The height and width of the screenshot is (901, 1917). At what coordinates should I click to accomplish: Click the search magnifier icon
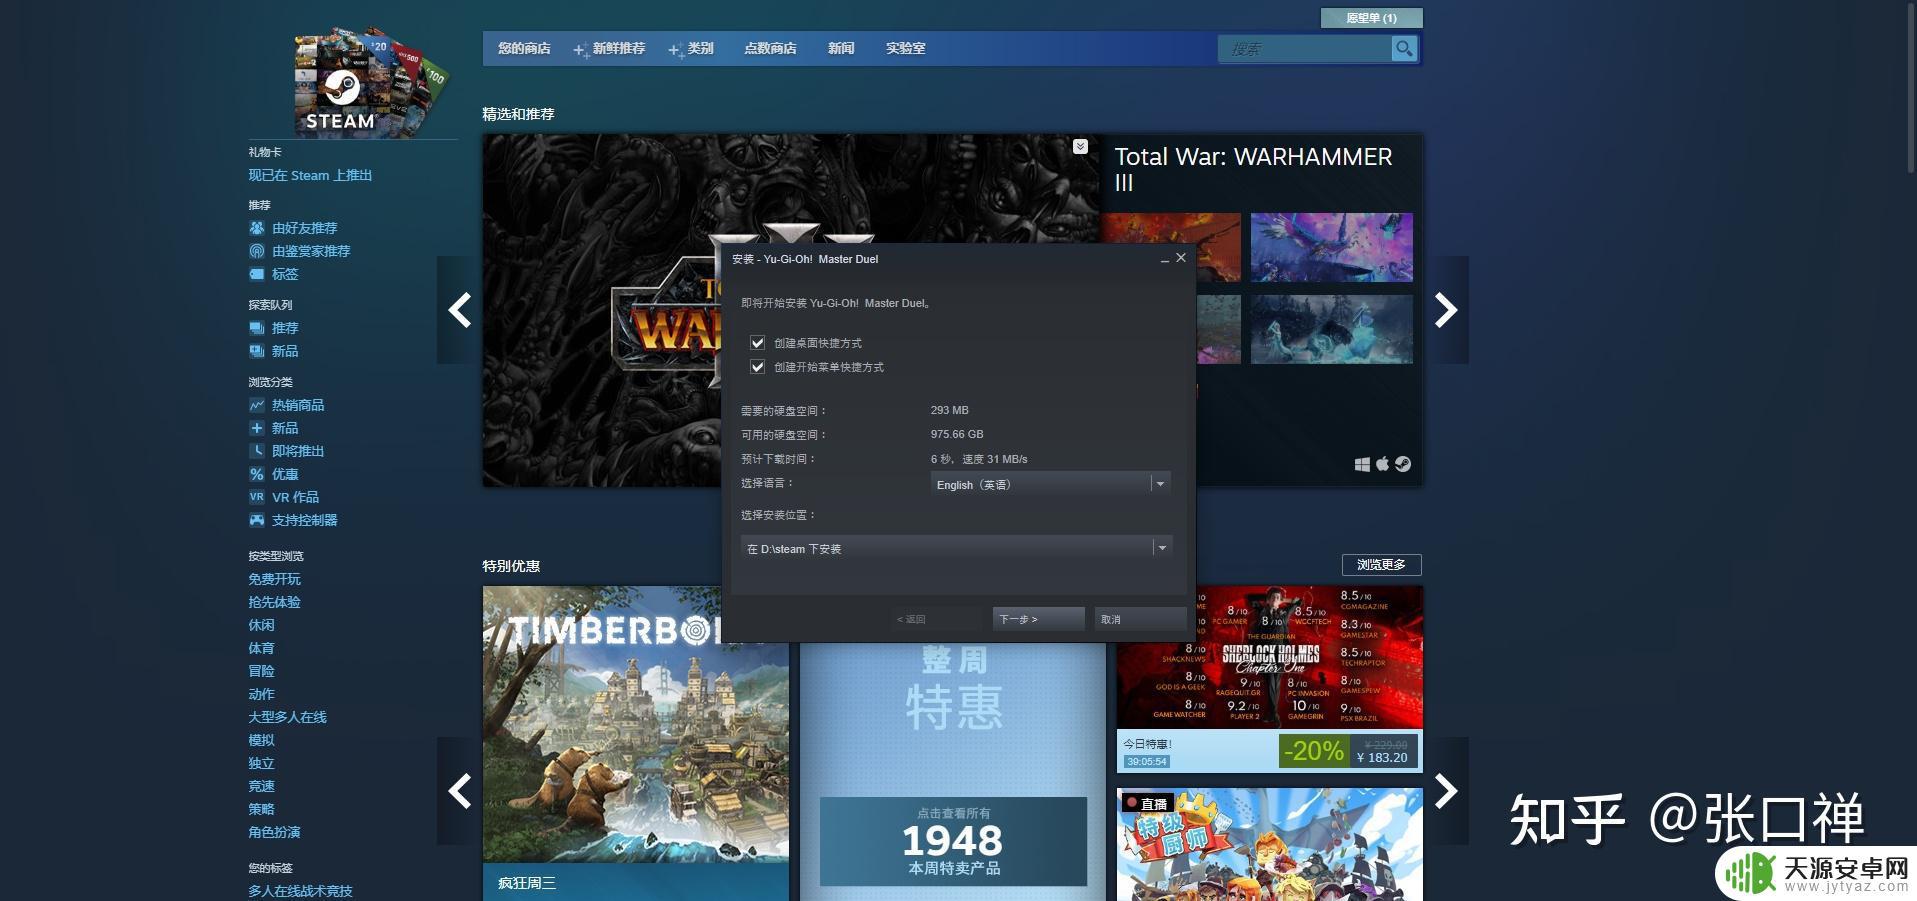click(x=1404, y=48)
